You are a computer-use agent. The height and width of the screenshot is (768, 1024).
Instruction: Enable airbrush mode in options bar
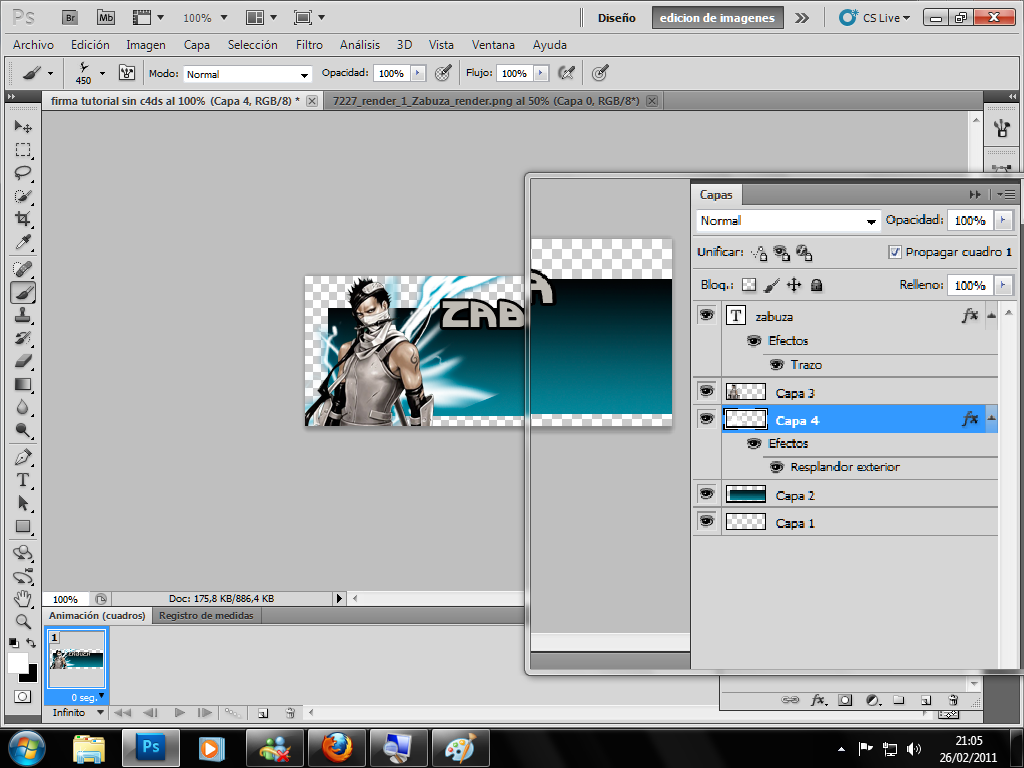coord(566,73)
